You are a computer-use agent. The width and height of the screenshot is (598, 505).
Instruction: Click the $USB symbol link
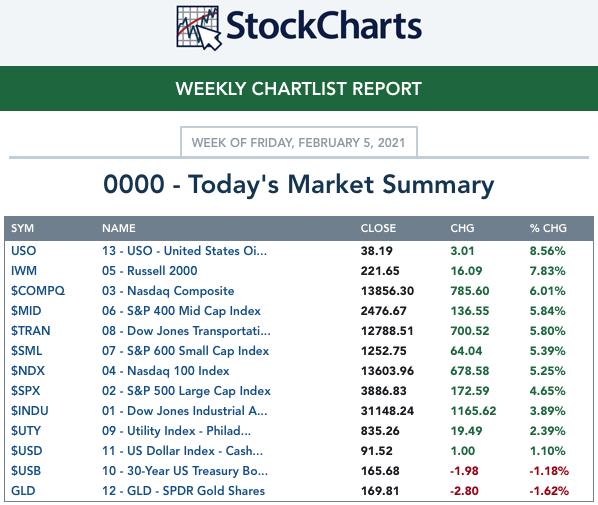click(26, 471)
